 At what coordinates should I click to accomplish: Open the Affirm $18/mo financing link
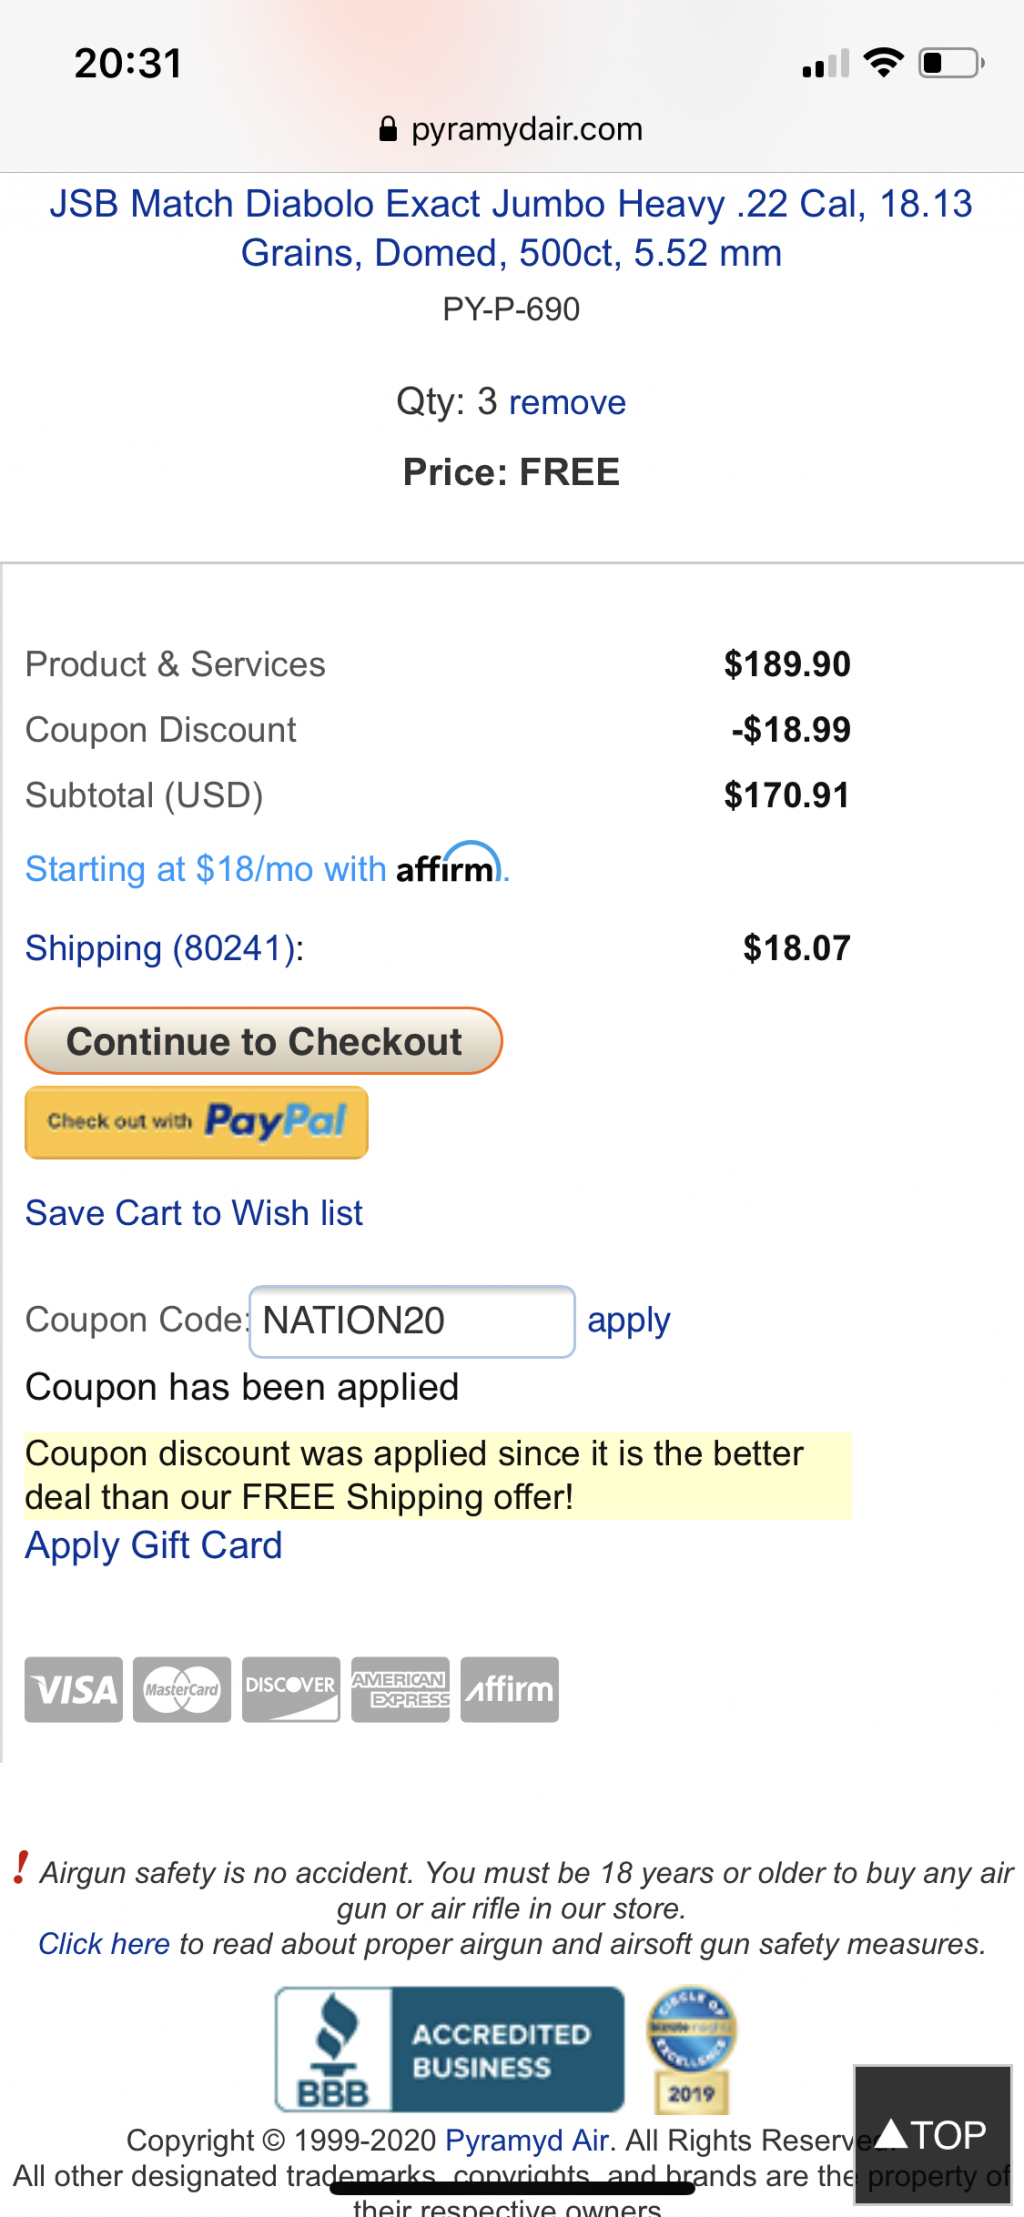click(267, 867)
